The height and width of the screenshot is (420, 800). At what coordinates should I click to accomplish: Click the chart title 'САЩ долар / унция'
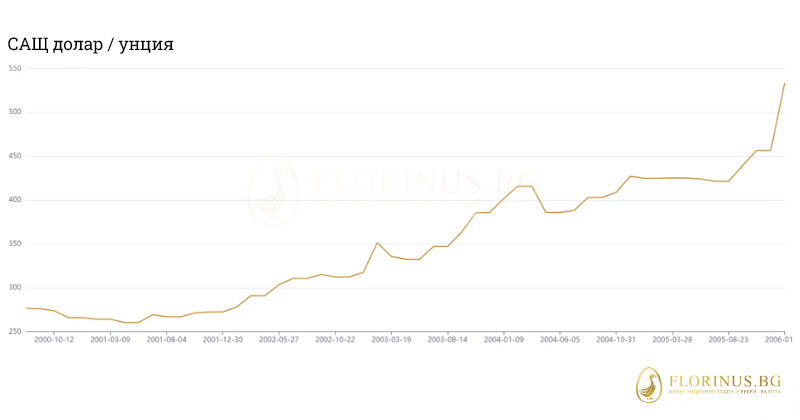91,45
